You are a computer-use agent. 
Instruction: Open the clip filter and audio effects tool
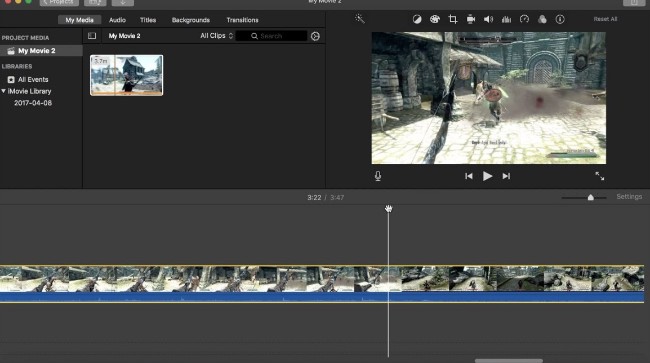point(542,19)
